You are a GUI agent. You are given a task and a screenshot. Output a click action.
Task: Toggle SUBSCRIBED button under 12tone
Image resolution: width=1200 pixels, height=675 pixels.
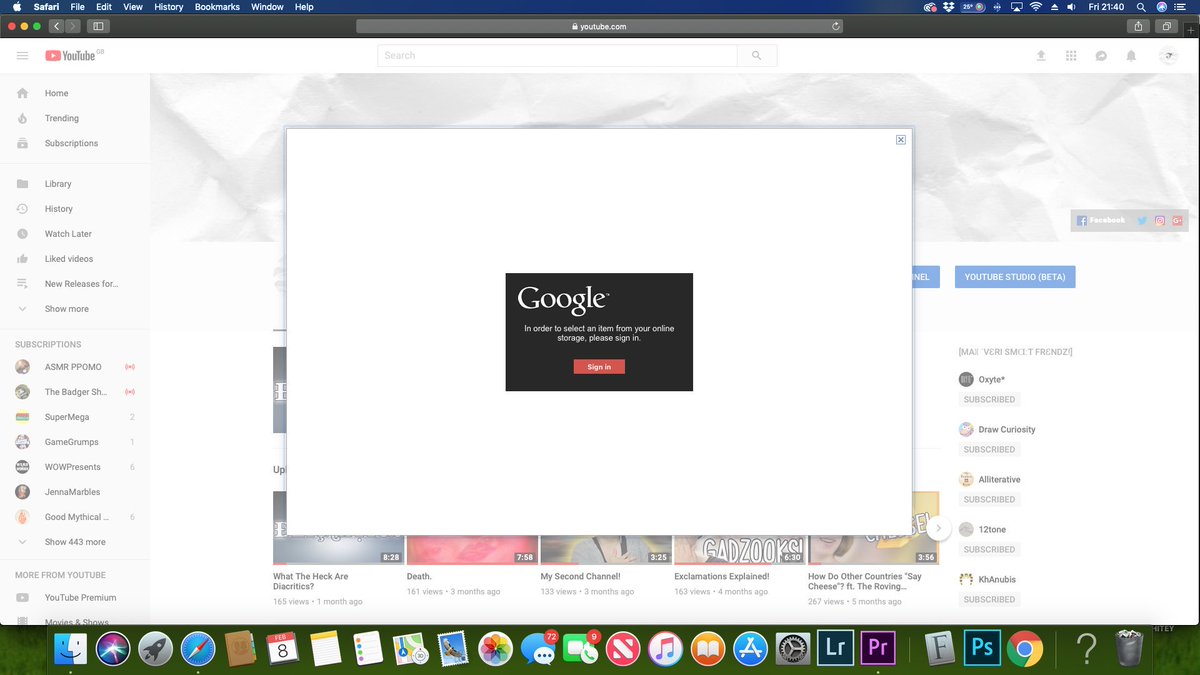click(989, 550)
